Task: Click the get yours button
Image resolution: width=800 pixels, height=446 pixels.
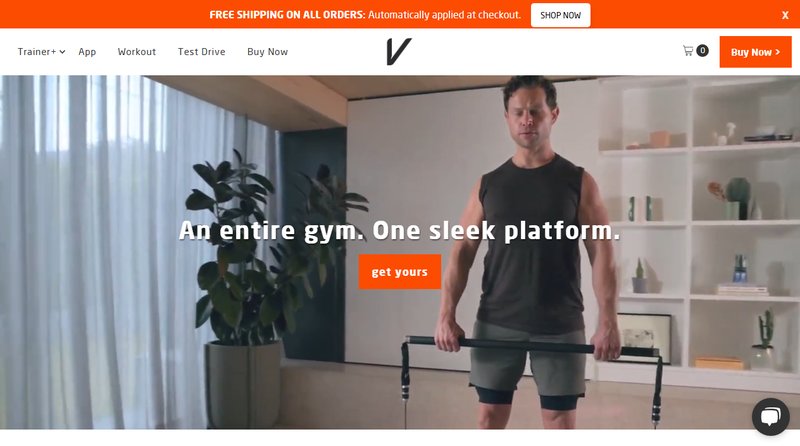Action: pyautogui.click(x=399, y=271)
